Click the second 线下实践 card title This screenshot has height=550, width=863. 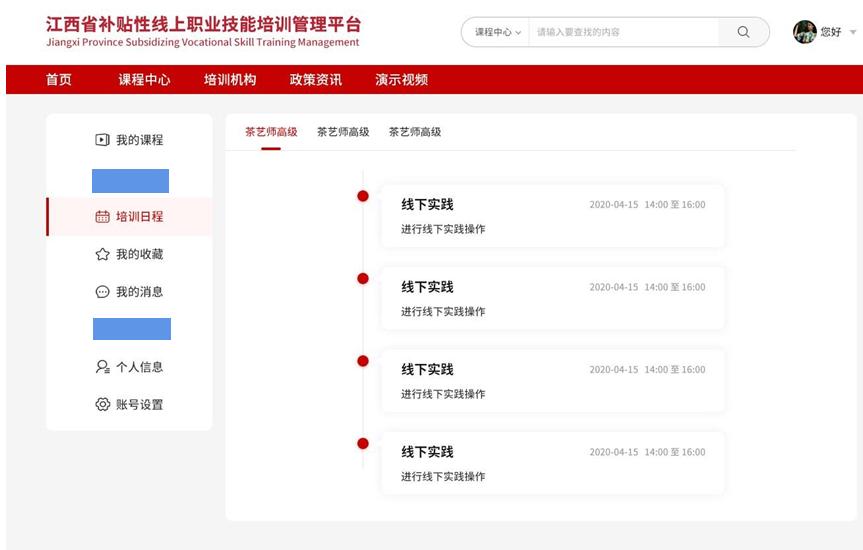point(427,287)
